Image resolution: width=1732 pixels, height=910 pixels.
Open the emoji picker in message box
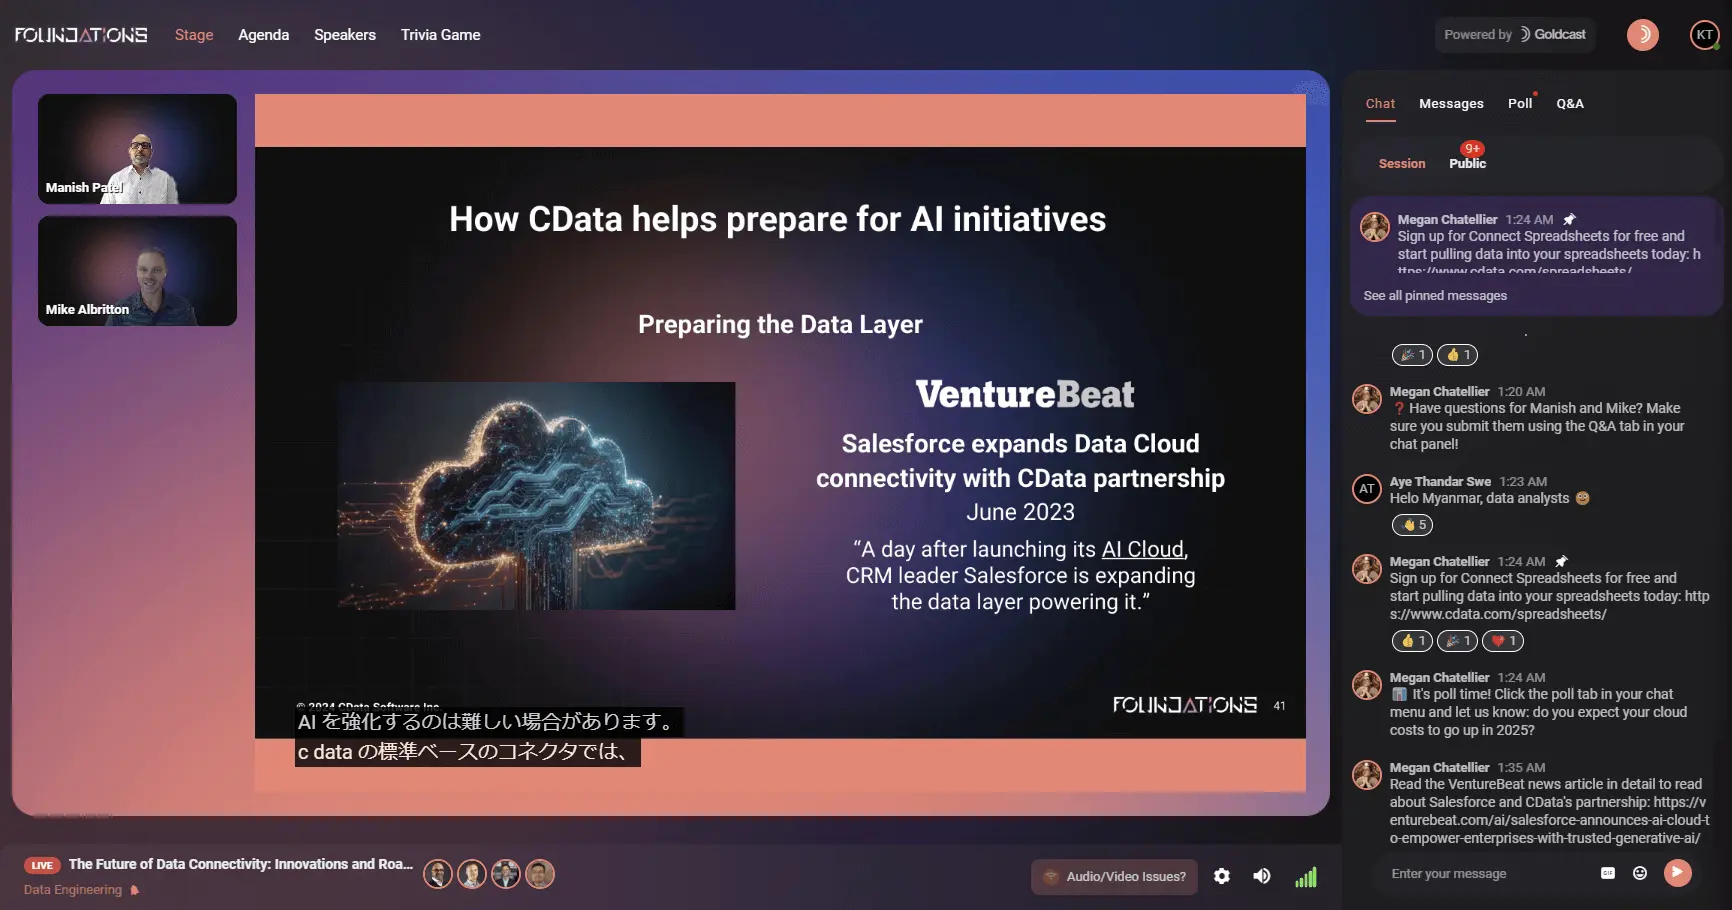(x=1640, y=873)
